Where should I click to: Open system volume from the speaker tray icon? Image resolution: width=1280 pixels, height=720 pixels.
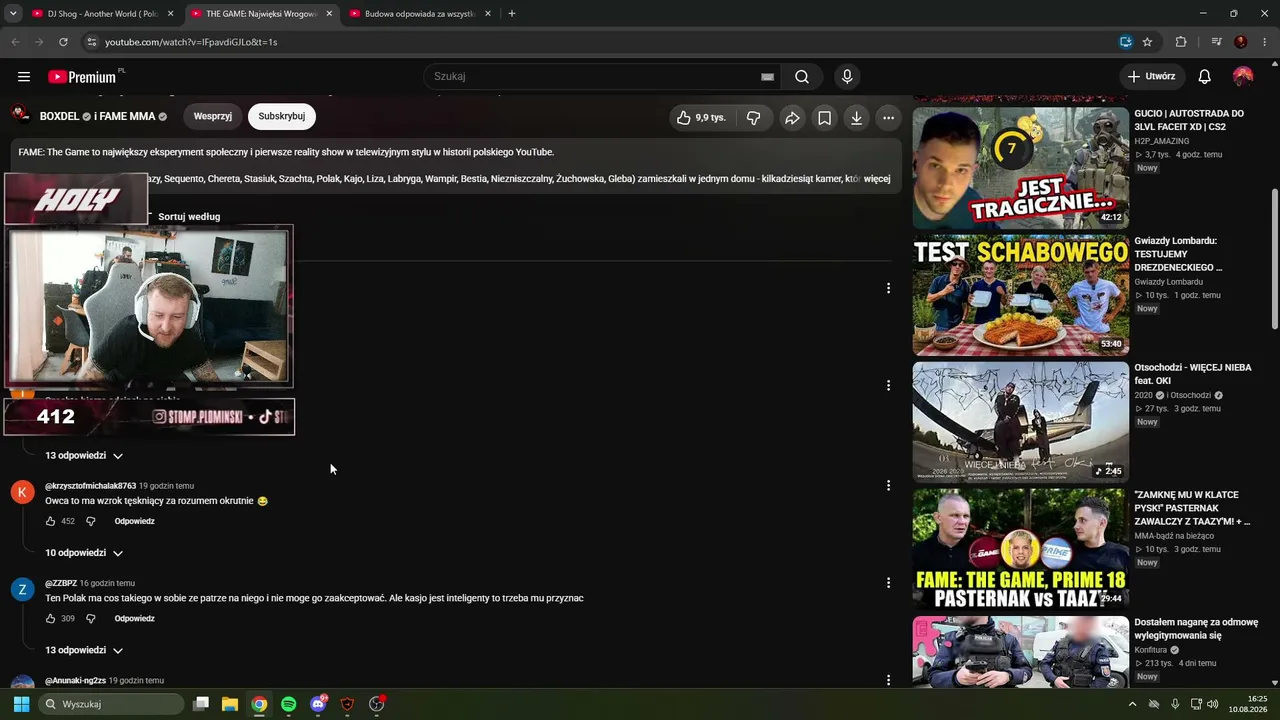point(1213,704)
